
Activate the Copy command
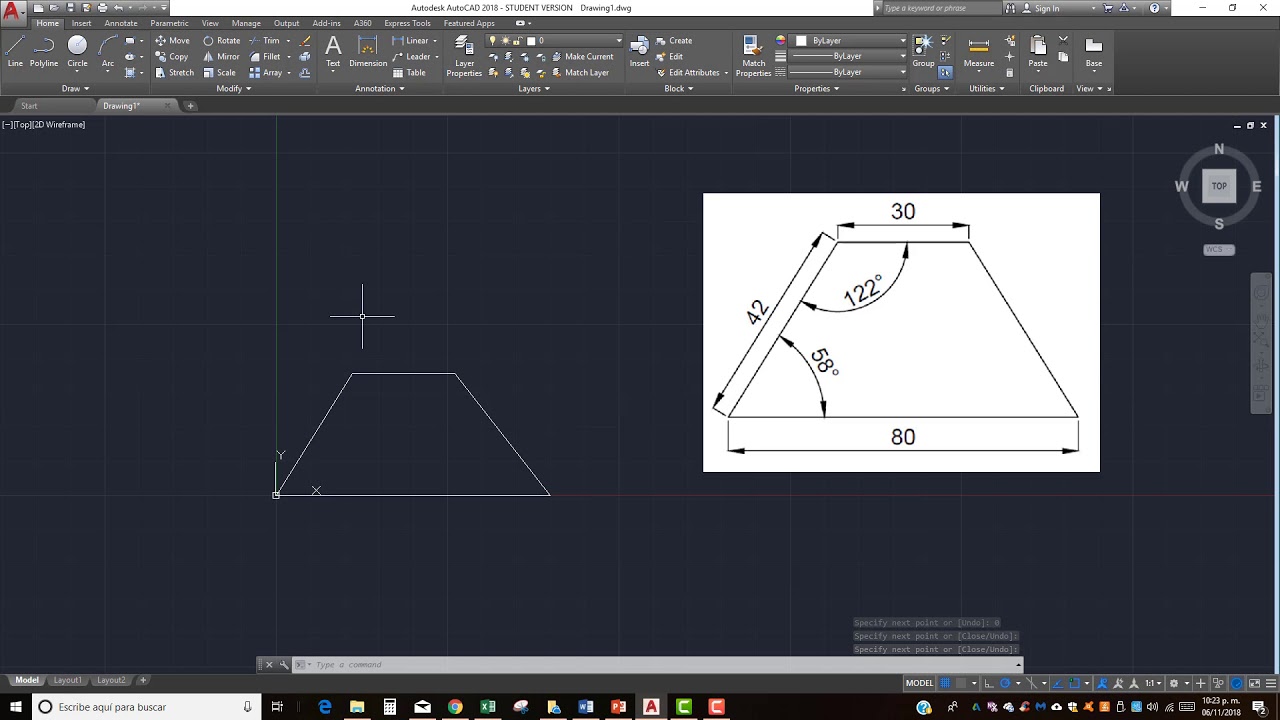172,57
